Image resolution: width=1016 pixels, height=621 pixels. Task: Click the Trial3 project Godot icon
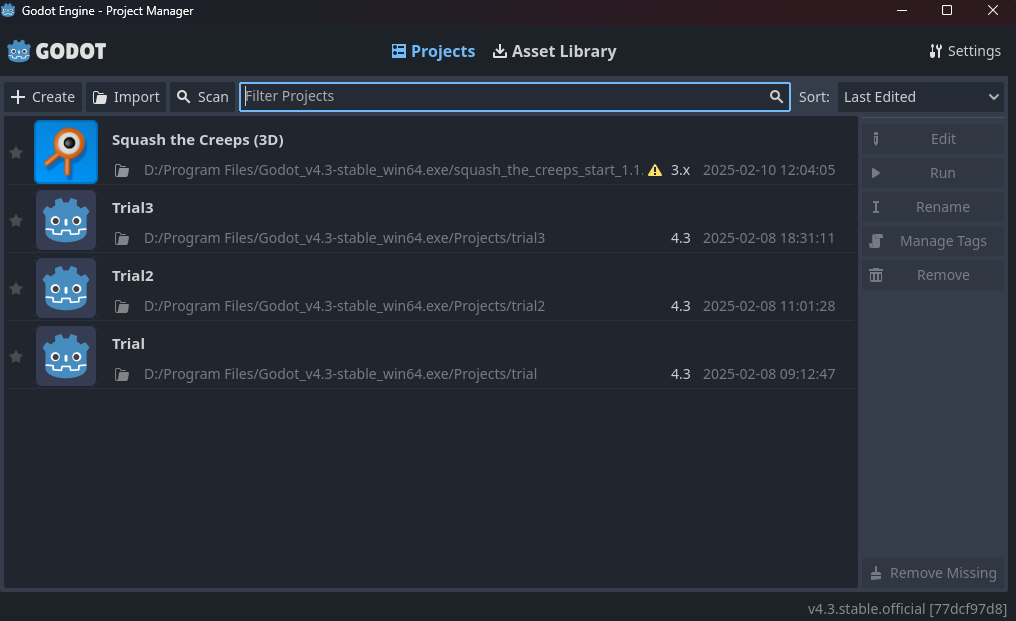click(x=66, y=220)
